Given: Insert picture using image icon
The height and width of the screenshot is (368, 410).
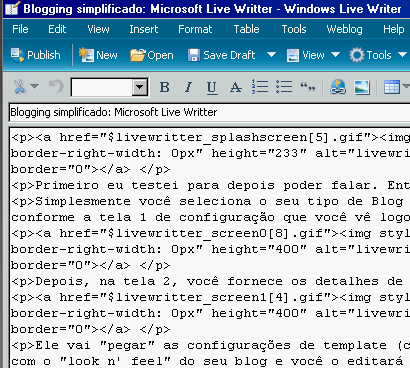Looking at the screenshot, I should [362, 87].
